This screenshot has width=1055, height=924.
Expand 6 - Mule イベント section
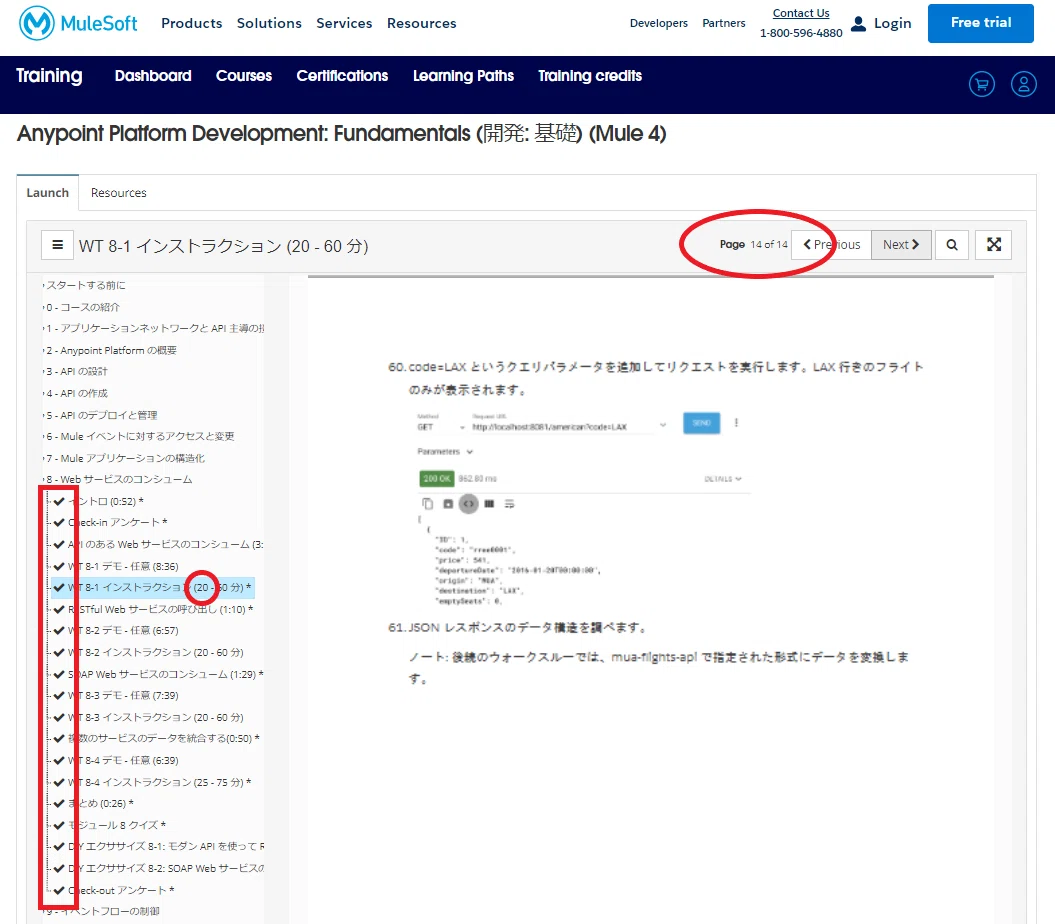point(139,436)
